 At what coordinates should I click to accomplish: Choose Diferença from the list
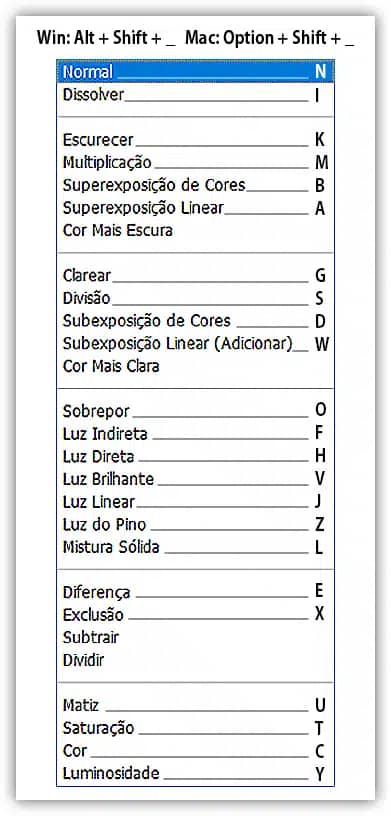point(195,592)
